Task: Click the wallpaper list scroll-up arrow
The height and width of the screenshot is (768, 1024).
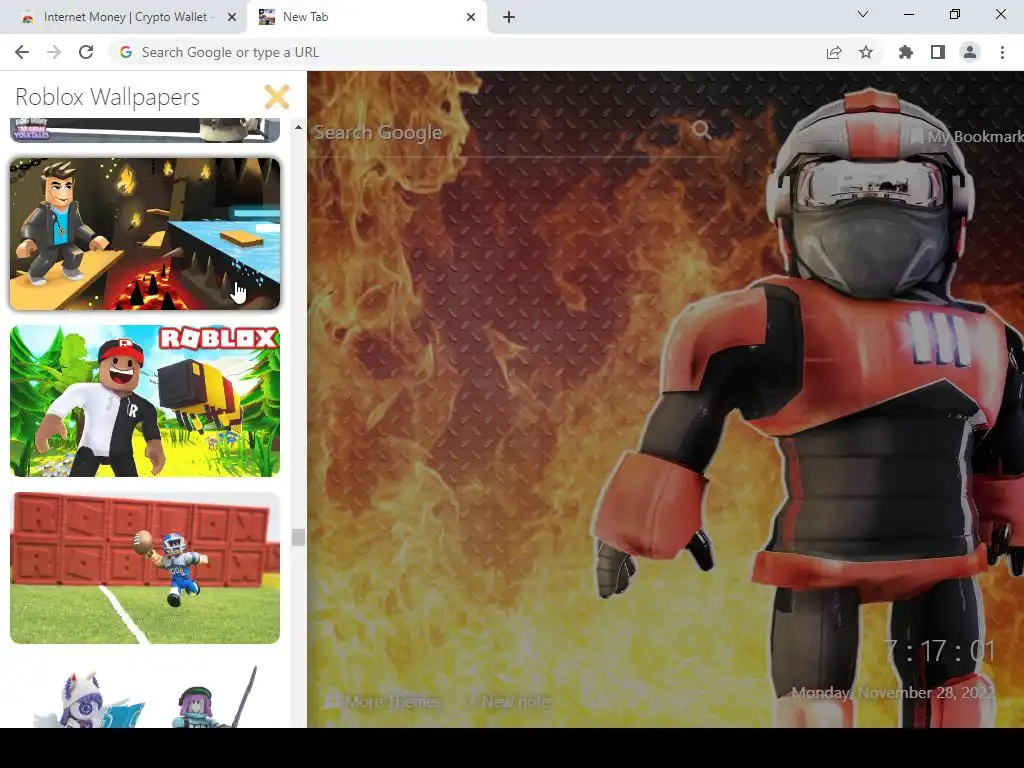Action: tap(298, 127)
